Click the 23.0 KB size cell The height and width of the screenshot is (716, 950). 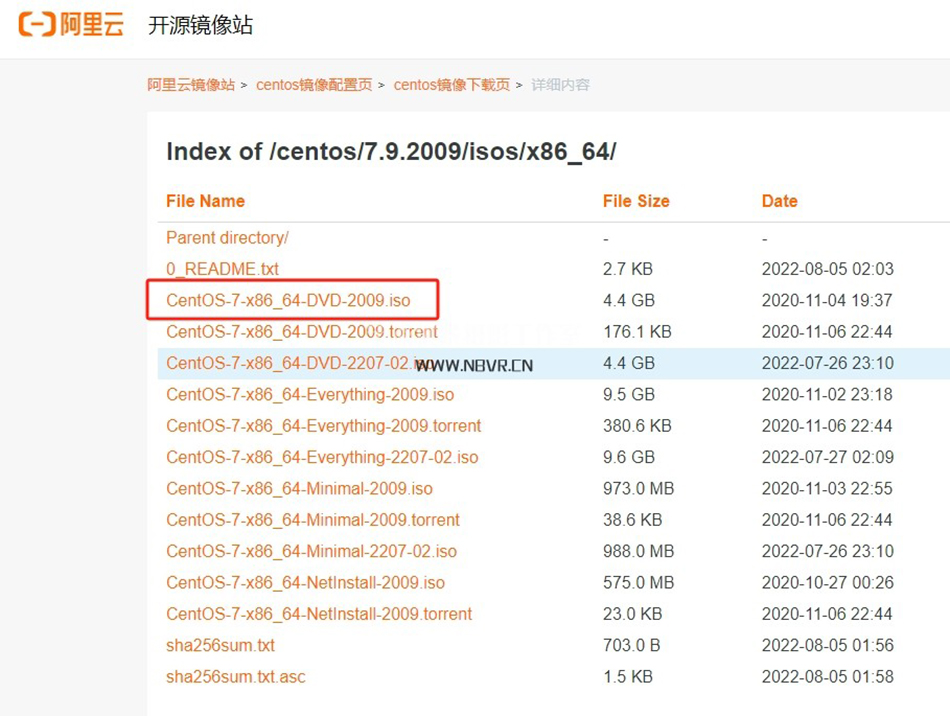pos(633,614)
